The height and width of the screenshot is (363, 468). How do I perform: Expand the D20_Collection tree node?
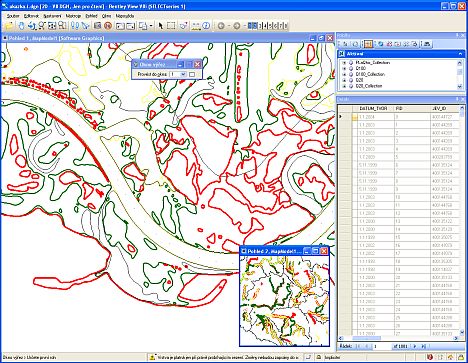coord(344,86)
